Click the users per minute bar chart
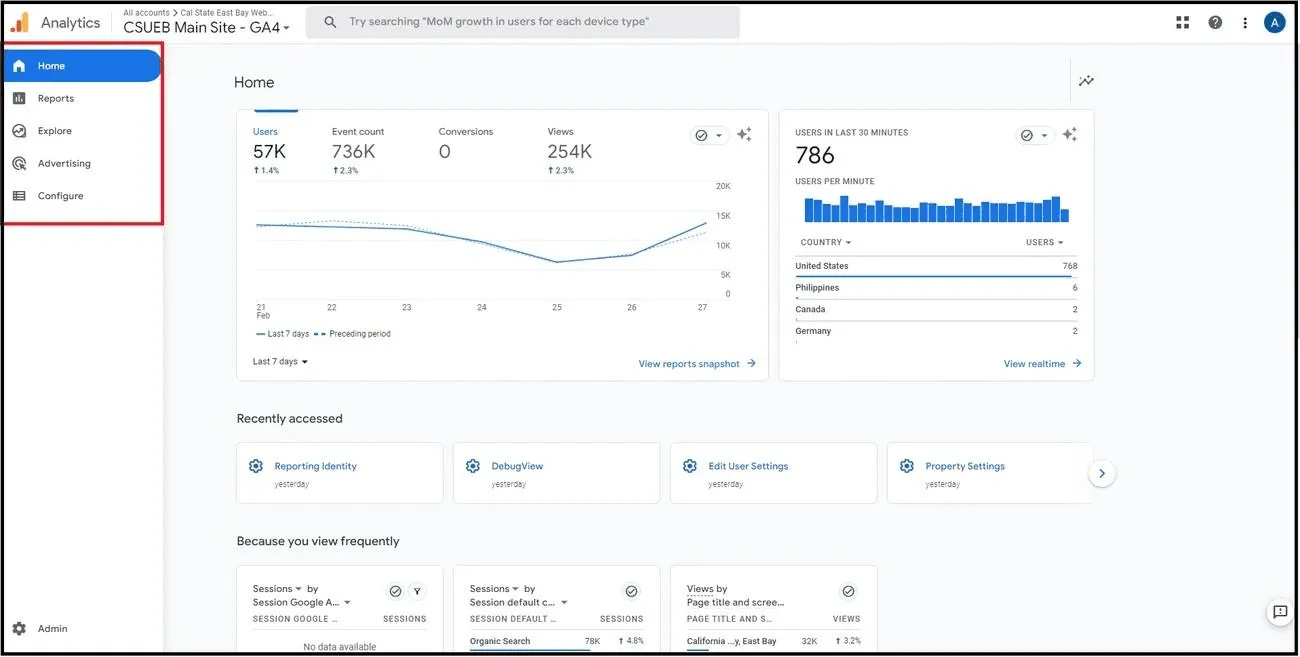This screenshot has width=1300, height=657. click(936, 208)
